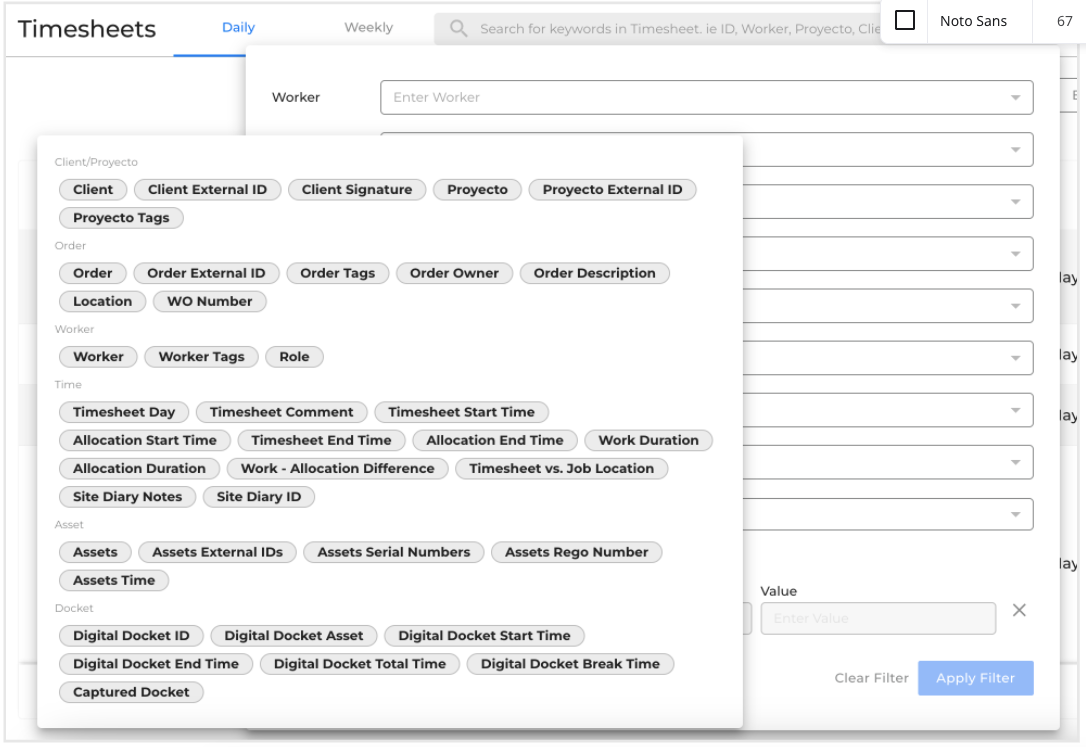This screenshot has height=747, width=1086.
Task: Select the Assets chip
Action: pos(95,553)
